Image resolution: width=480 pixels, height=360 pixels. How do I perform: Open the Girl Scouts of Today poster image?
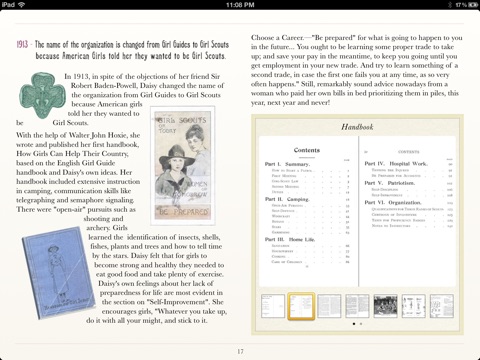point(183,166)
